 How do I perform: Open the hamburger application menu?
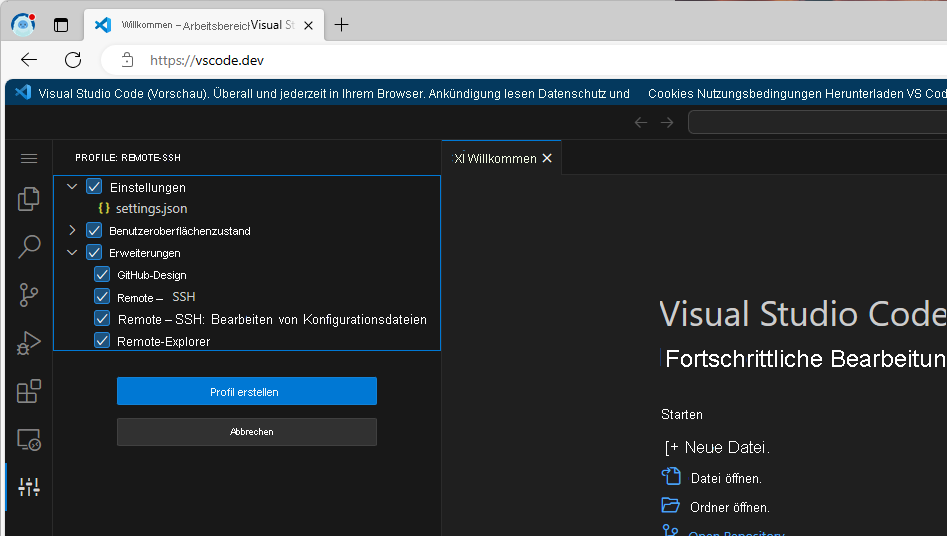point(28,158)
